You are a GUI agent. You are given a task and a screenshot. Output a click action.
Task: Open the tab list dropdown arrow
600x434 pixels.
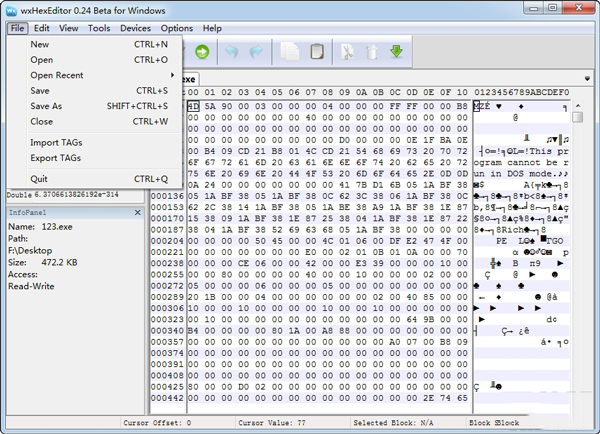pos(587,79)
